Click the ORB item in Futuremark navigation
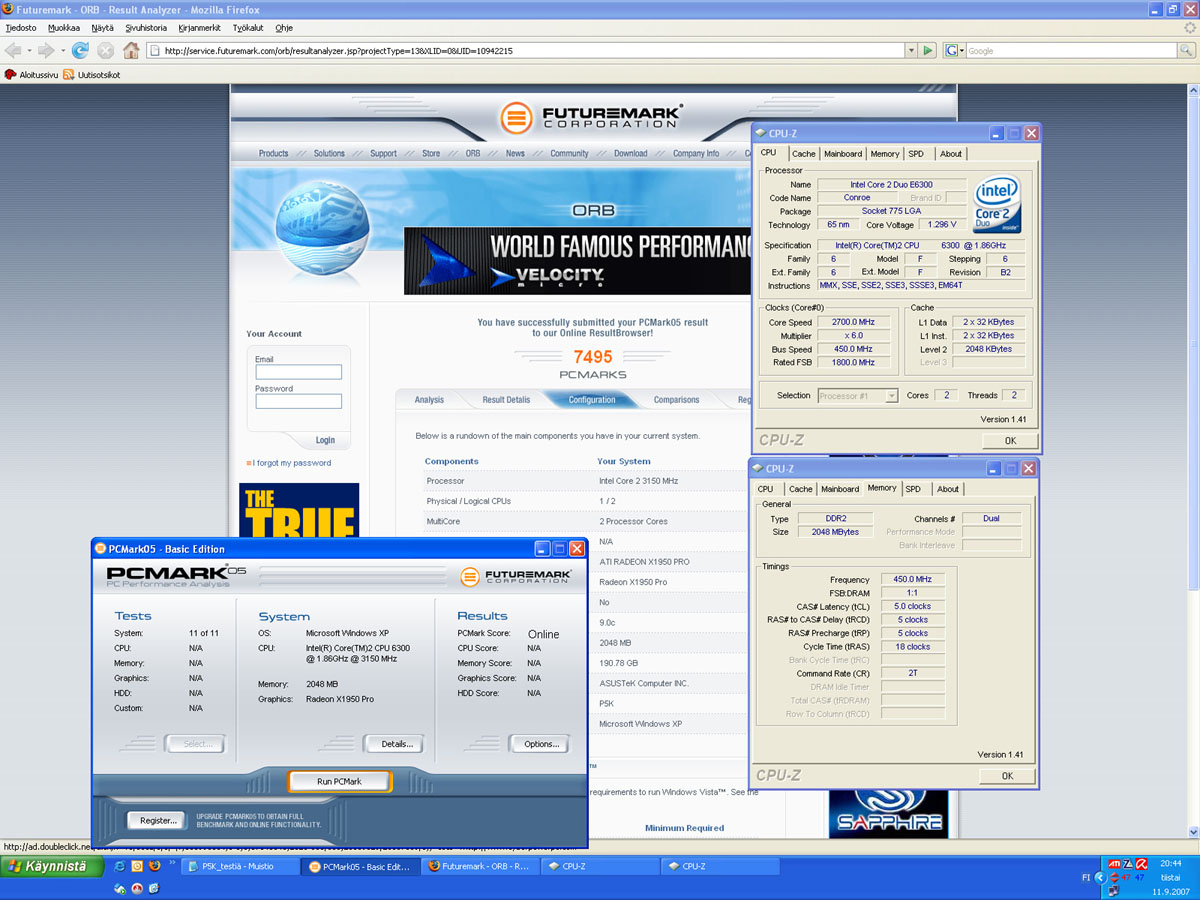Screen dimensions: 1200x900 pyautogui.click(x=473, y=154)
